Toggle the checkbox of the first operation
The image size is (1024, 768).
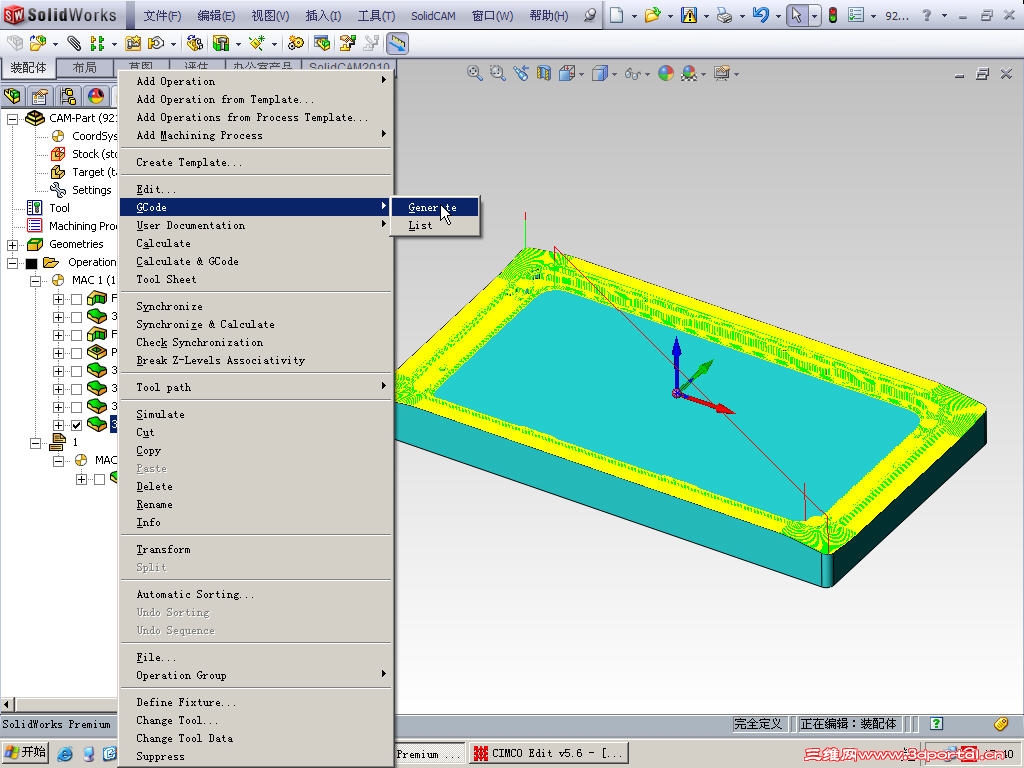point(76,298)
